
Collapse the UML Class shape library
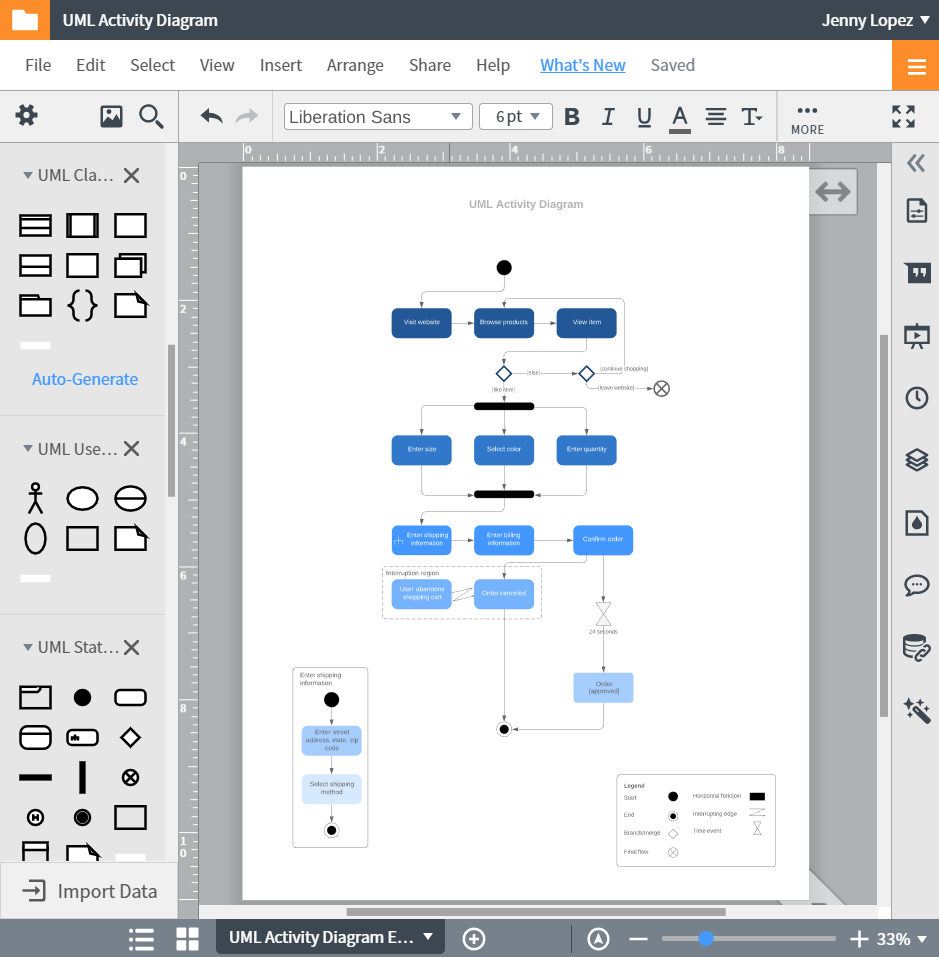pos(27,175)
